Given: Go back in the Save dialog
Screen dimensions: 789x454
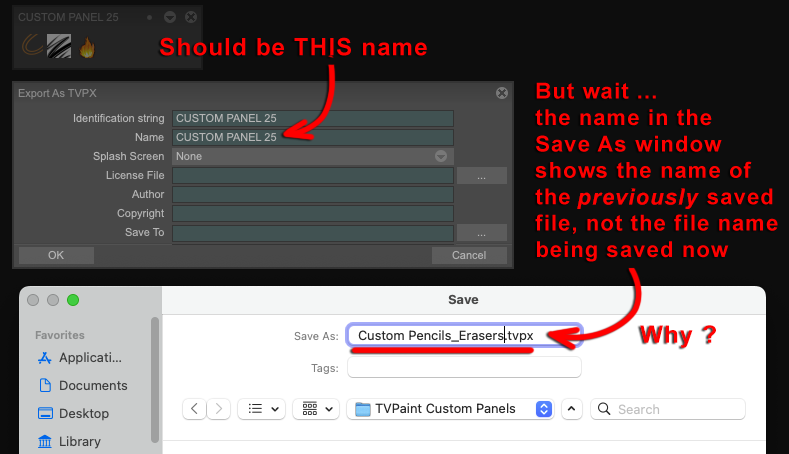Looking at the screenshot, I should (x=195, y=409).
